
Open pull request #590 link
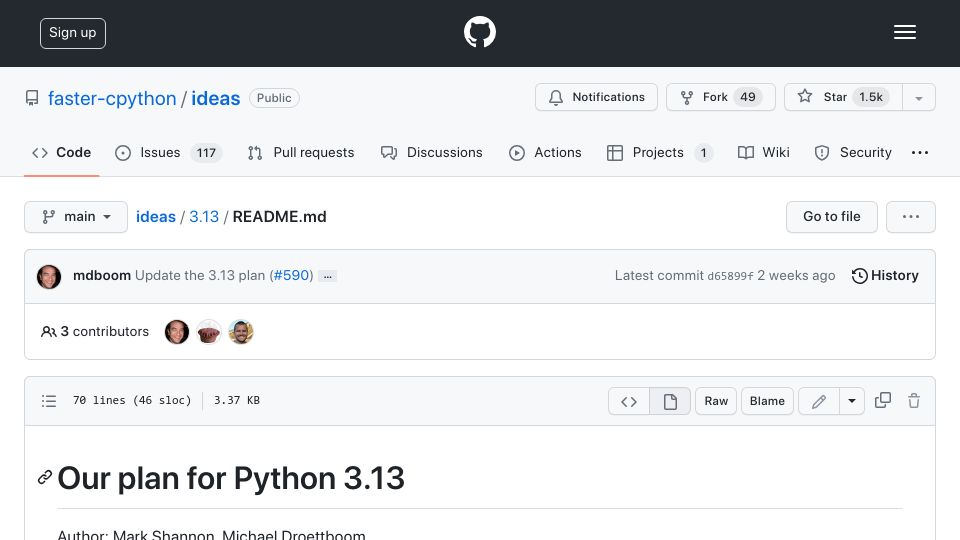tap(293, 276)
